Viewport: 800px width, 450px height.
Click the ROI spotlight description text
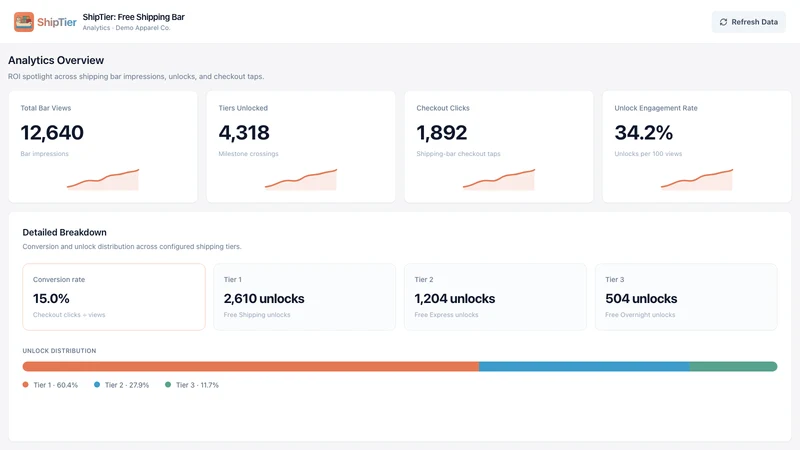pyautogui.click(x=136, y=77)
